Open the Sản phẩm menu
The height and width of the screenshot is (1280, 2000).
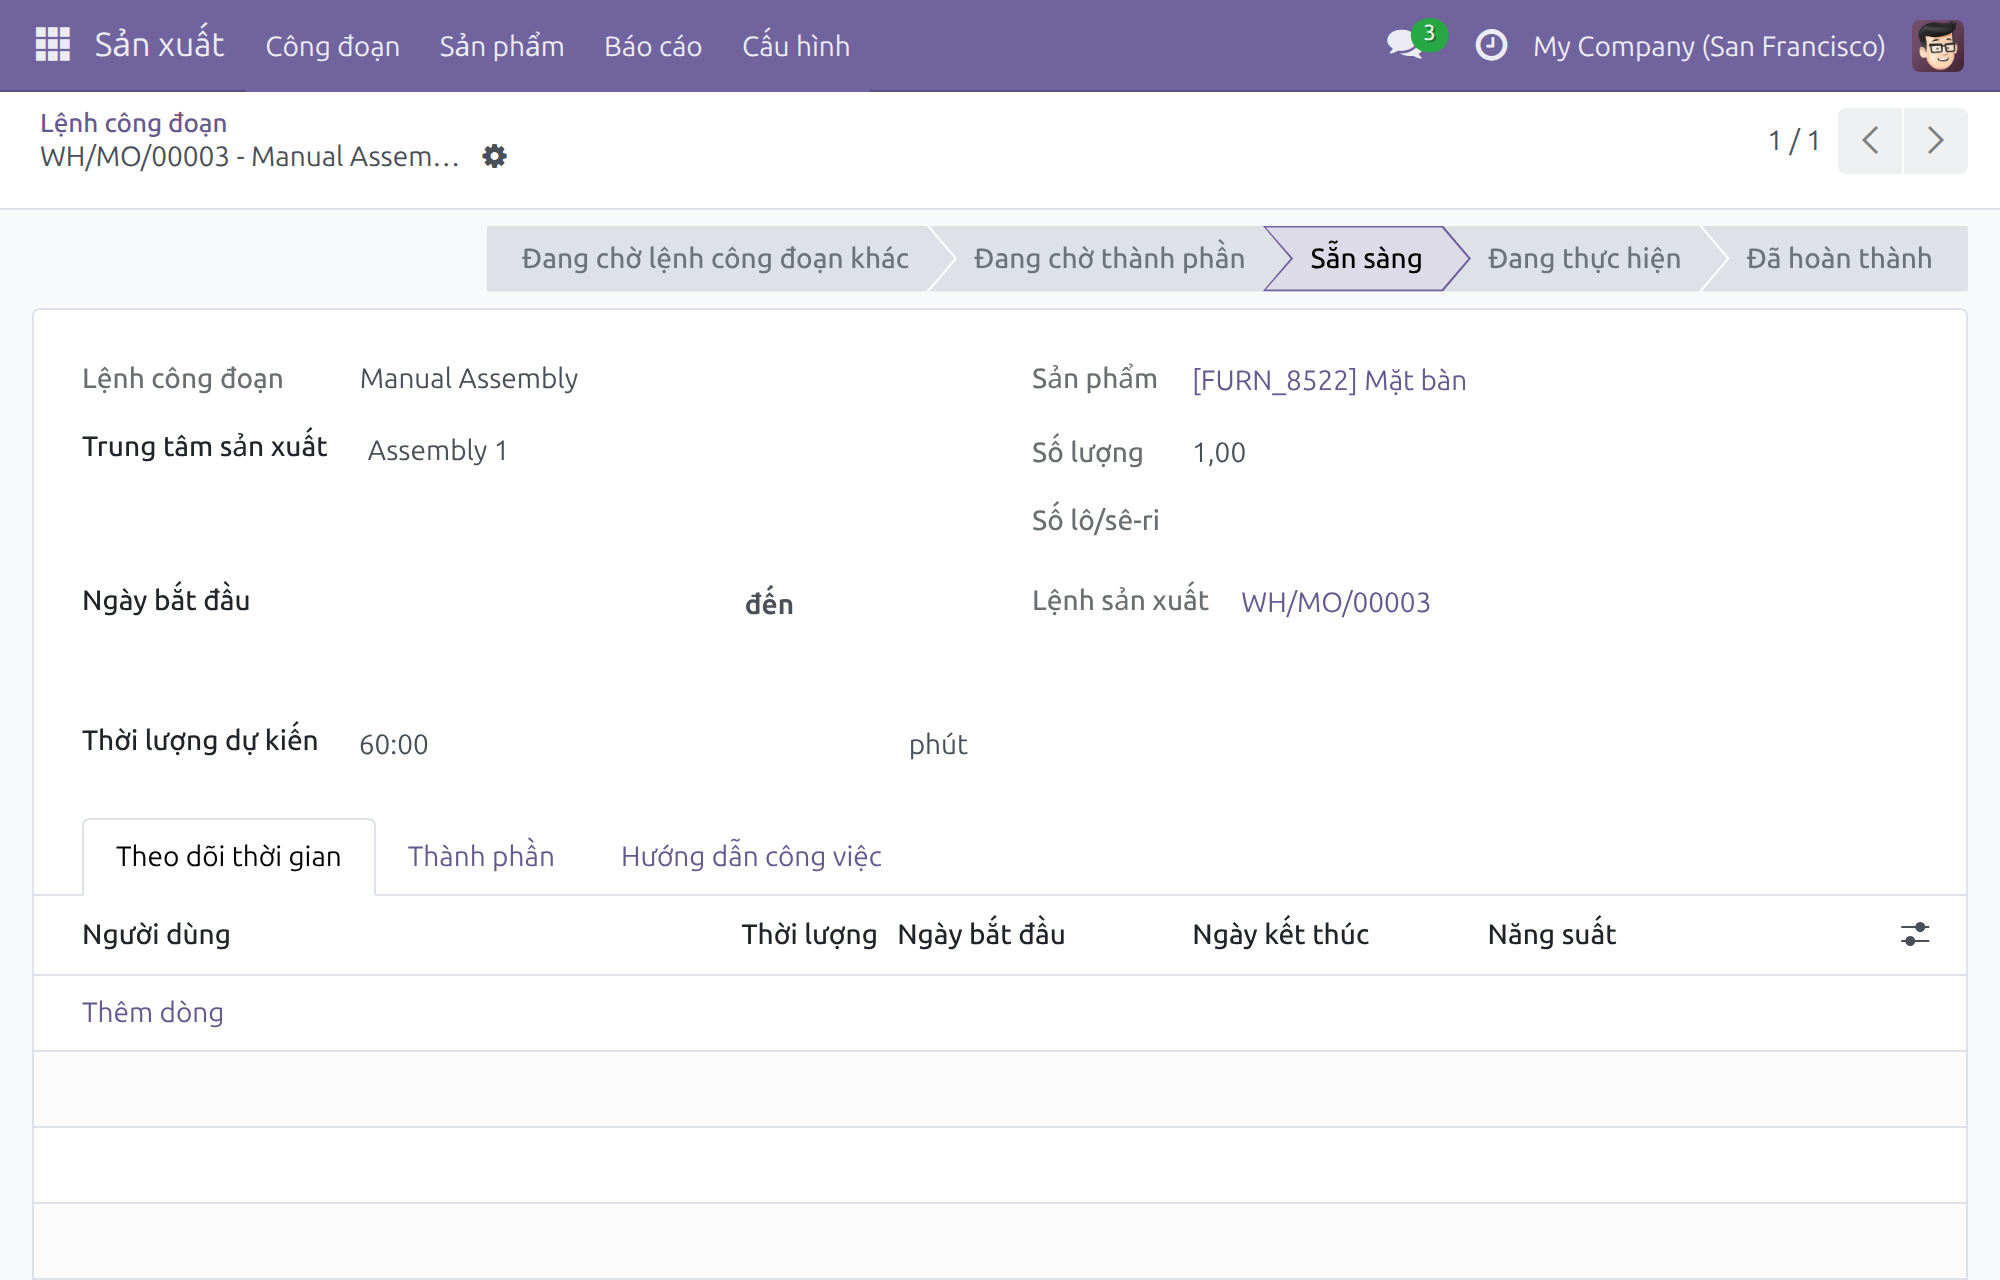point(502,46)
